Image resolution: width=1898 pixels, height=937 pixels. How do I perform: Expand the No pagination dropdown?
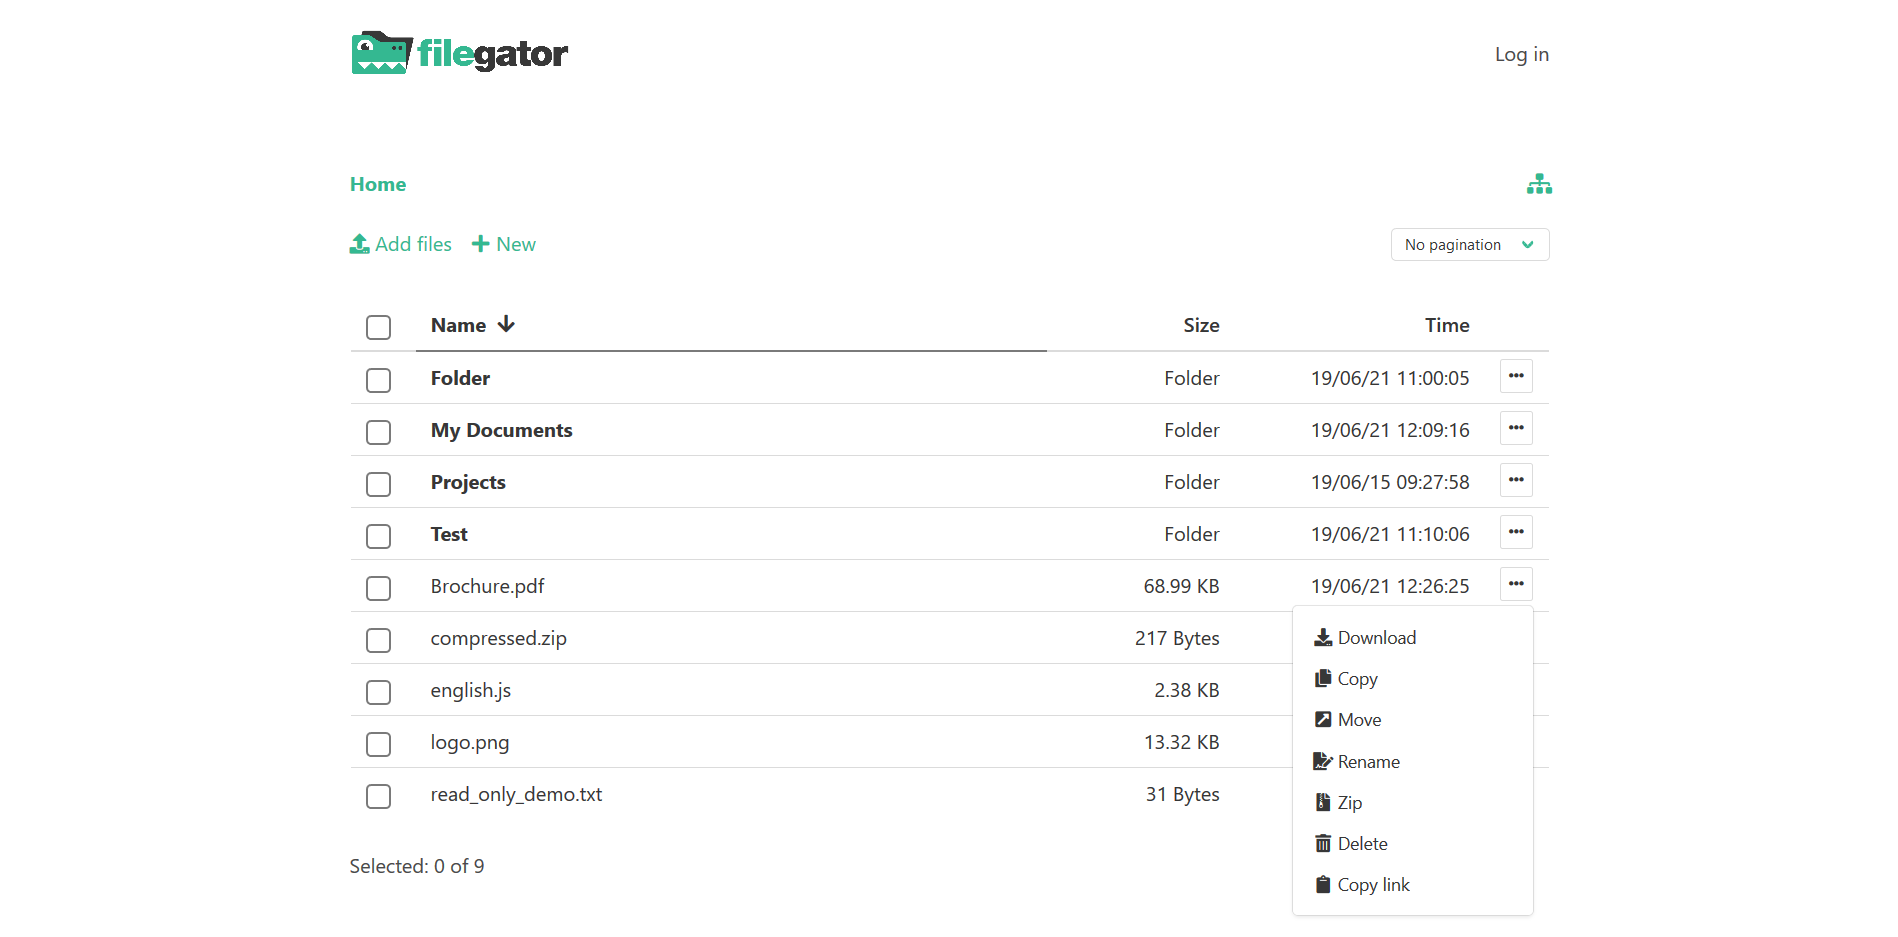coord(1469,245)
